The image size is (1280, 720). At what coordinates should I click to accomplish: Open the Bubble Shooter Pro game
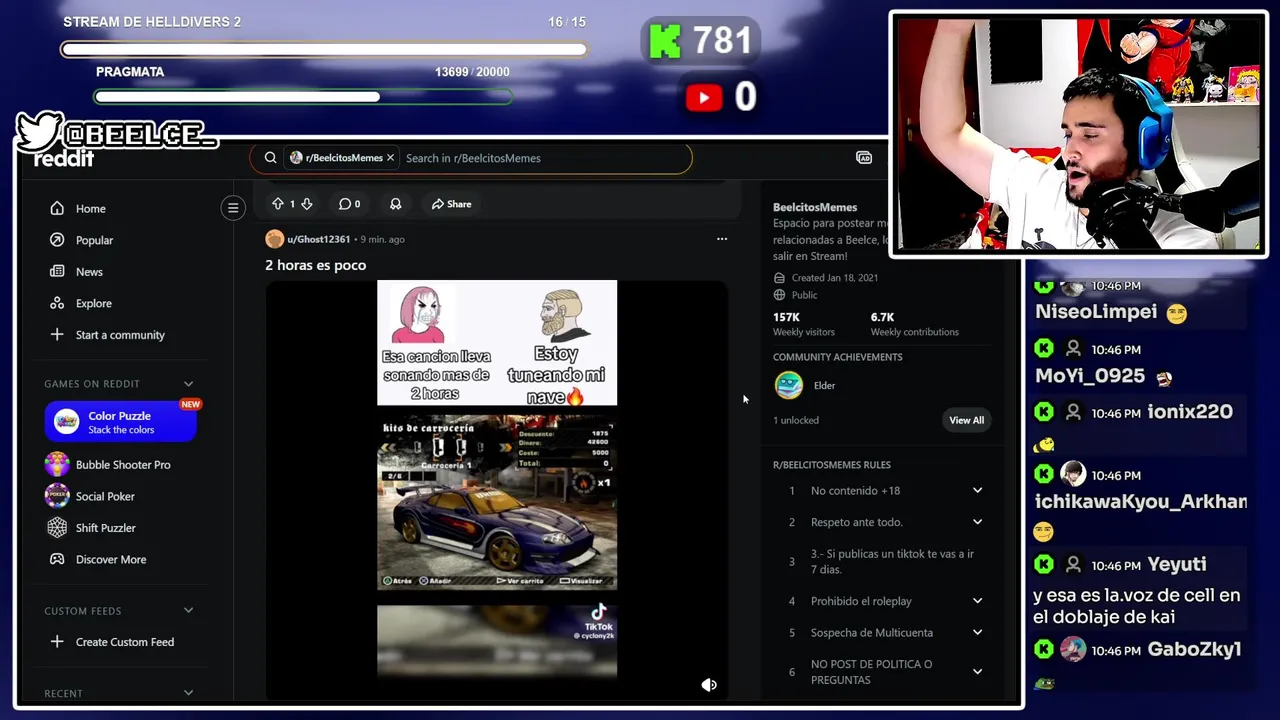[x=121, y=465]
